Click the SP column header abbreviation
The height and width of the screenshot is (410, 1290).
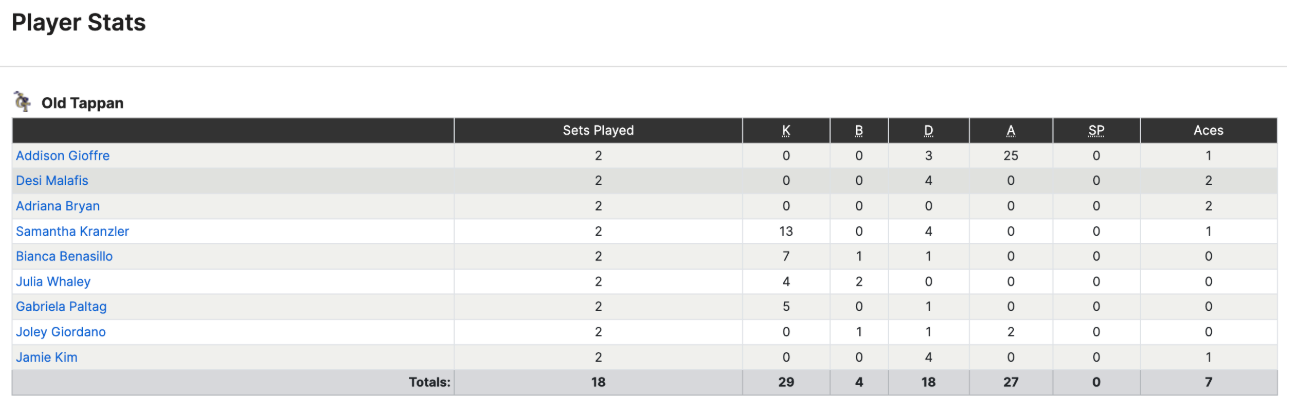coord(1096,130)
